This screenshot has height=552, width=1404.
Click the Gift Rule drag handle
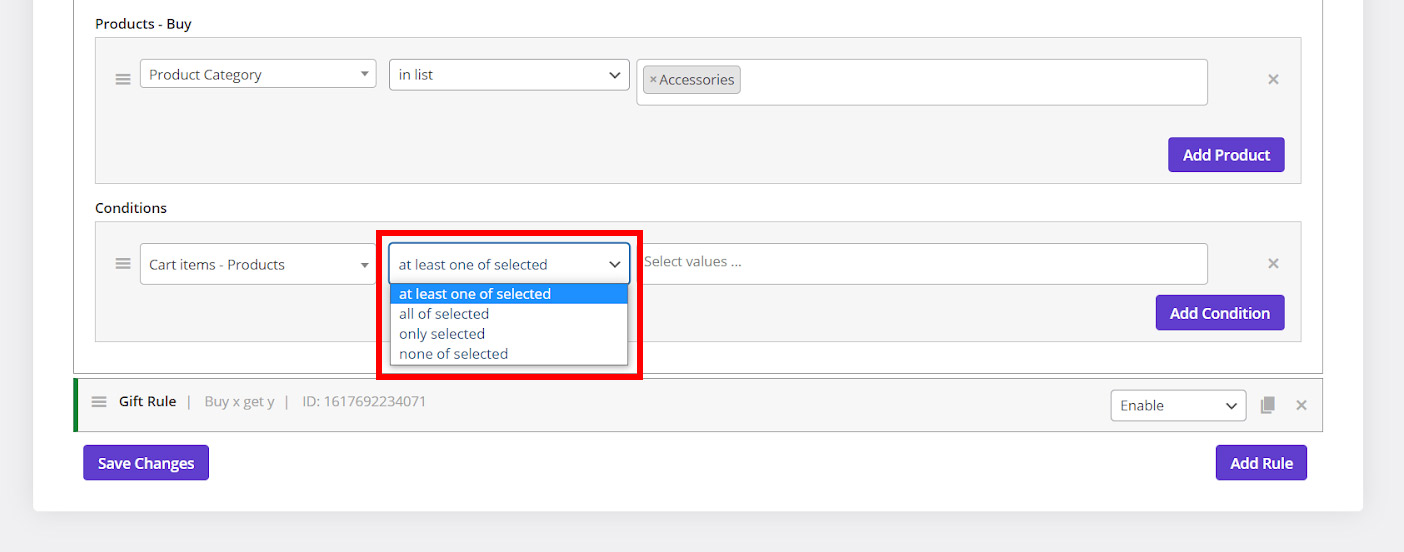coord(99,402)
